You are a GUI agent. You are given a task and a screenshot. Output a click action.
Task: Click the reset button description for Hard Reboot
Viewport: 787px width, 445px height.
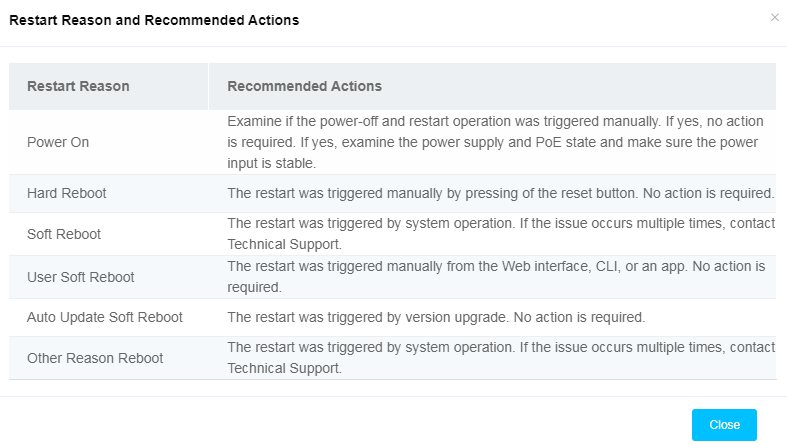click(501, 194)
